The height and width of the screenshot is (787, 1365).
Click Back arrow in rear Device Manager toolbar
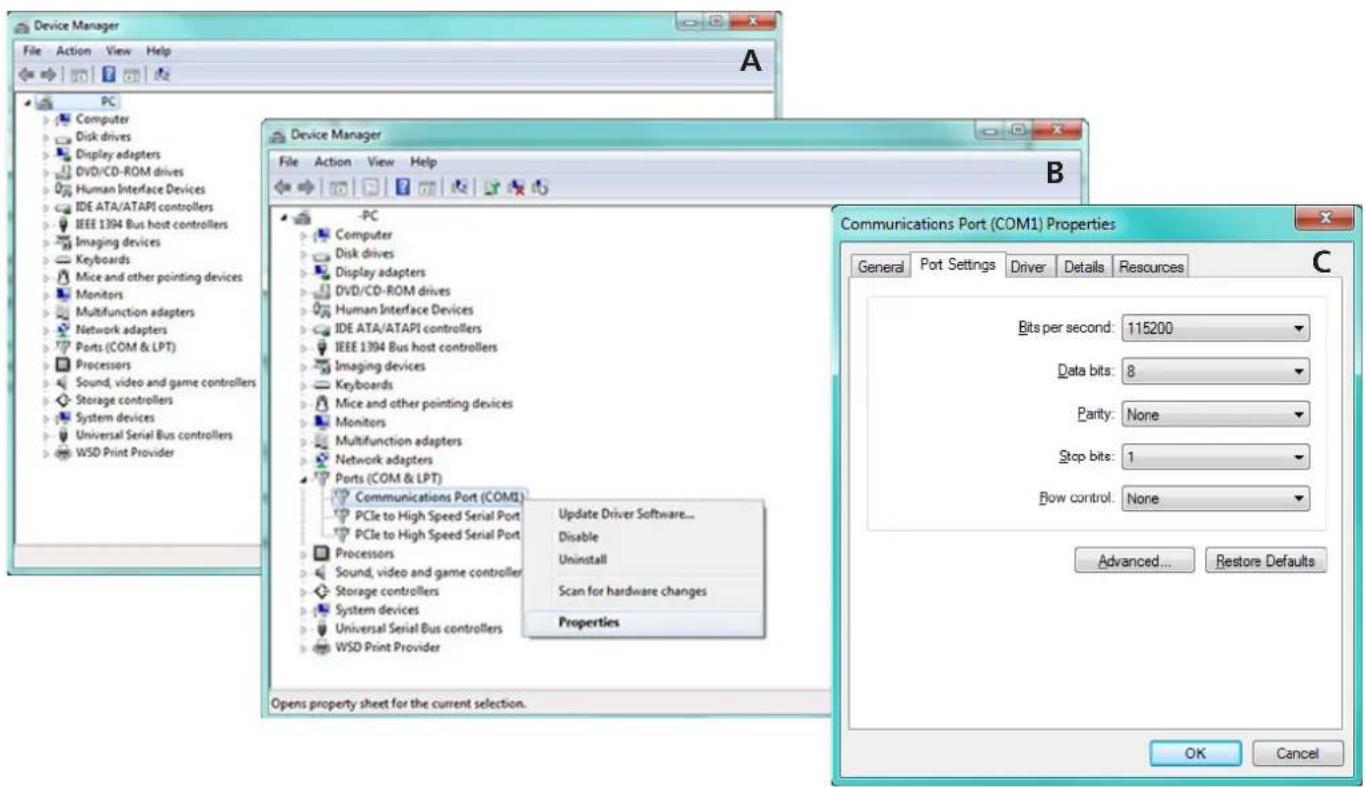(26, 74)
